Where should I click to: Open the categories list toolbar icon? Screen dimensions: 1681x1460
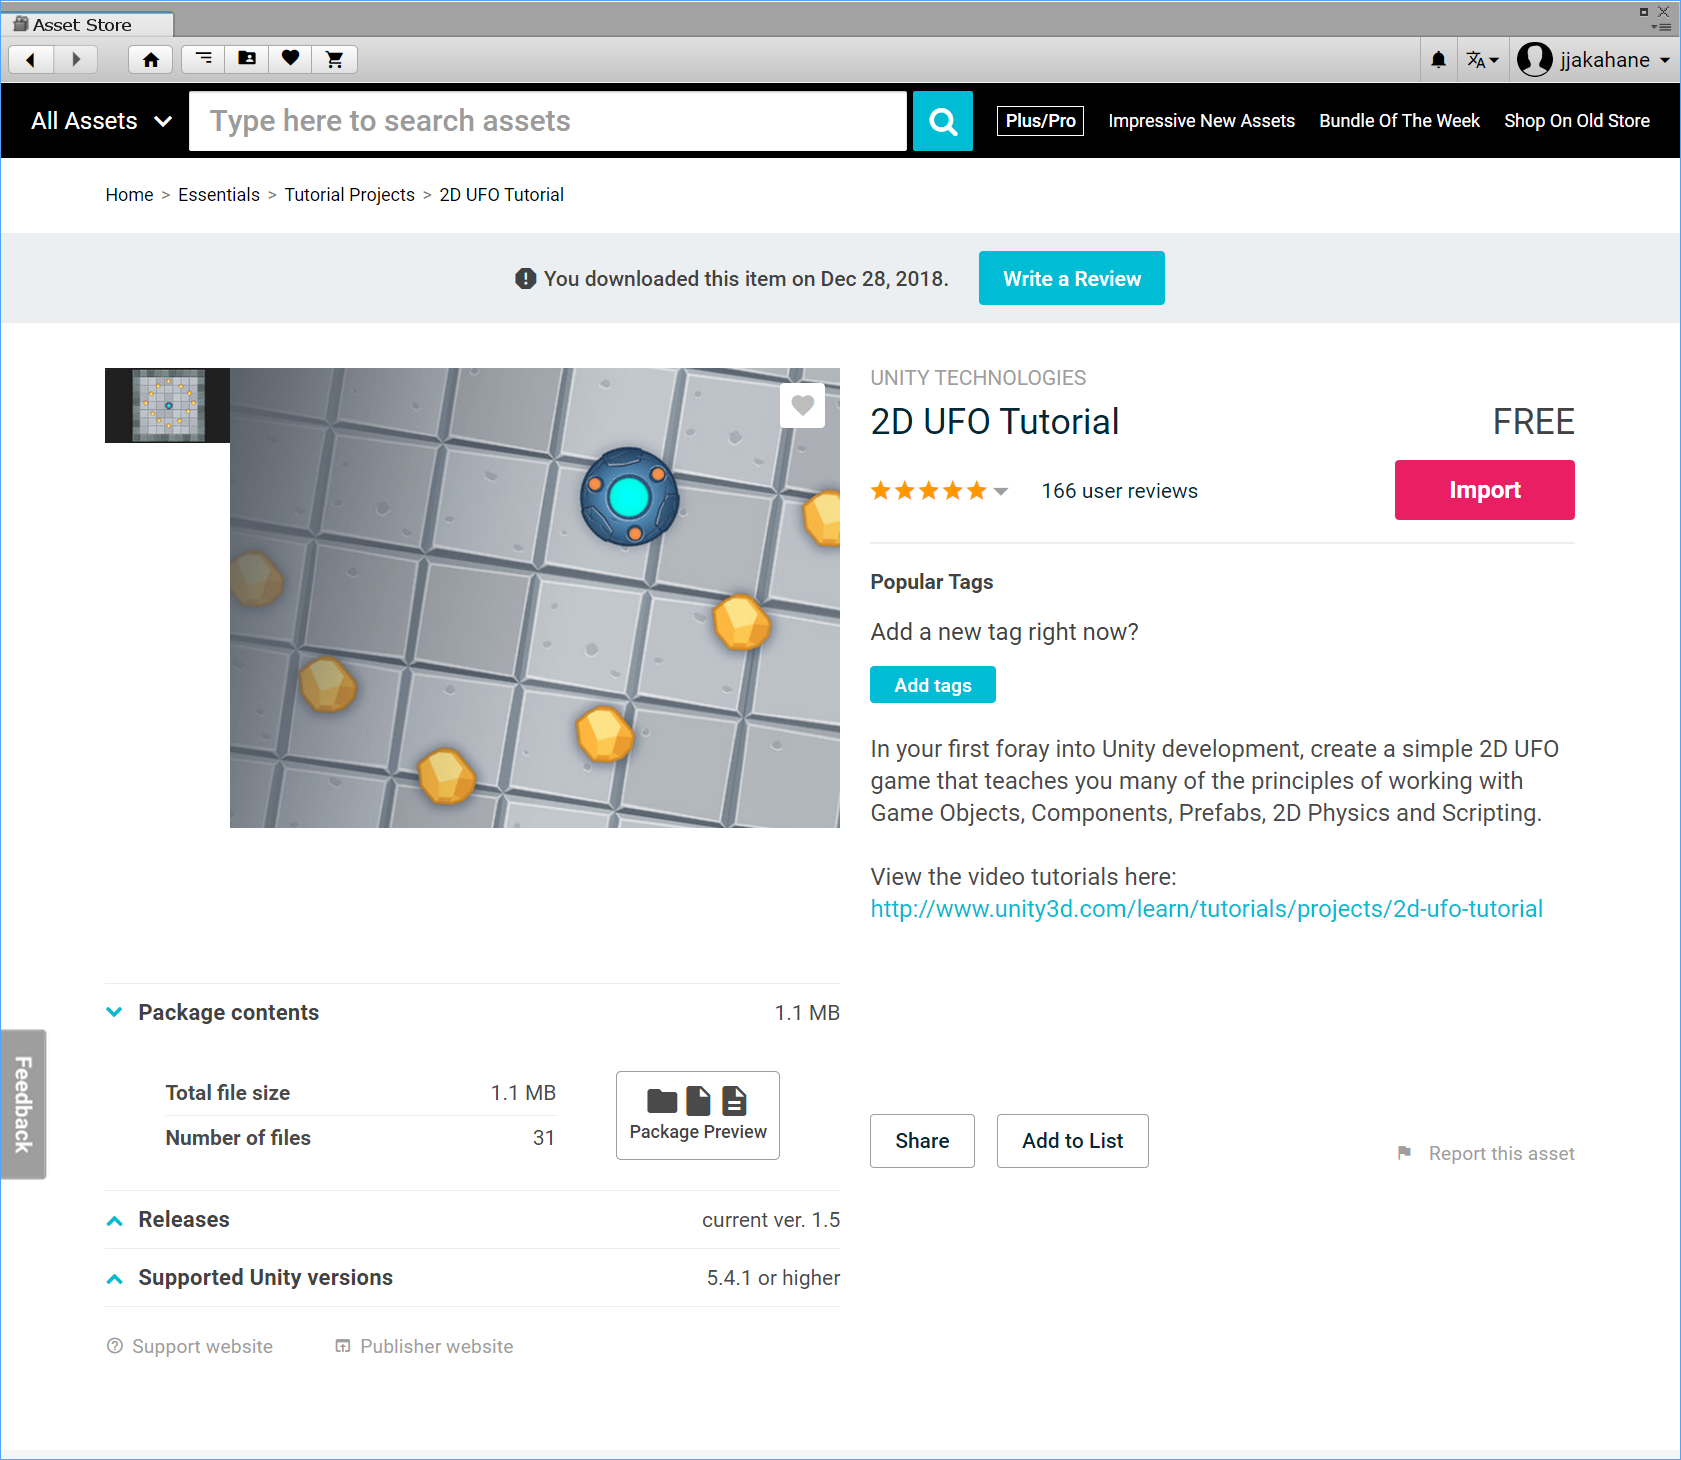point(203,59)
